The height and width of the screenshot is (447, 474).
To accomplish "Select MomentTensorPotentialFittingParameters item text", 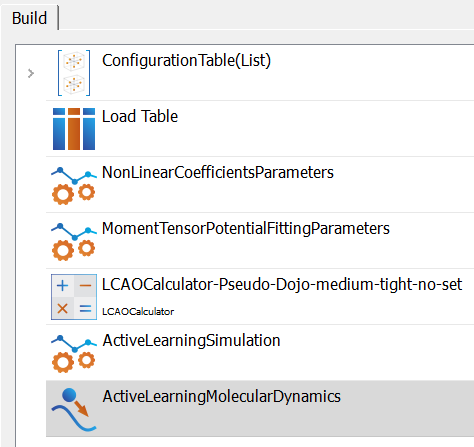I will (246, 229).
